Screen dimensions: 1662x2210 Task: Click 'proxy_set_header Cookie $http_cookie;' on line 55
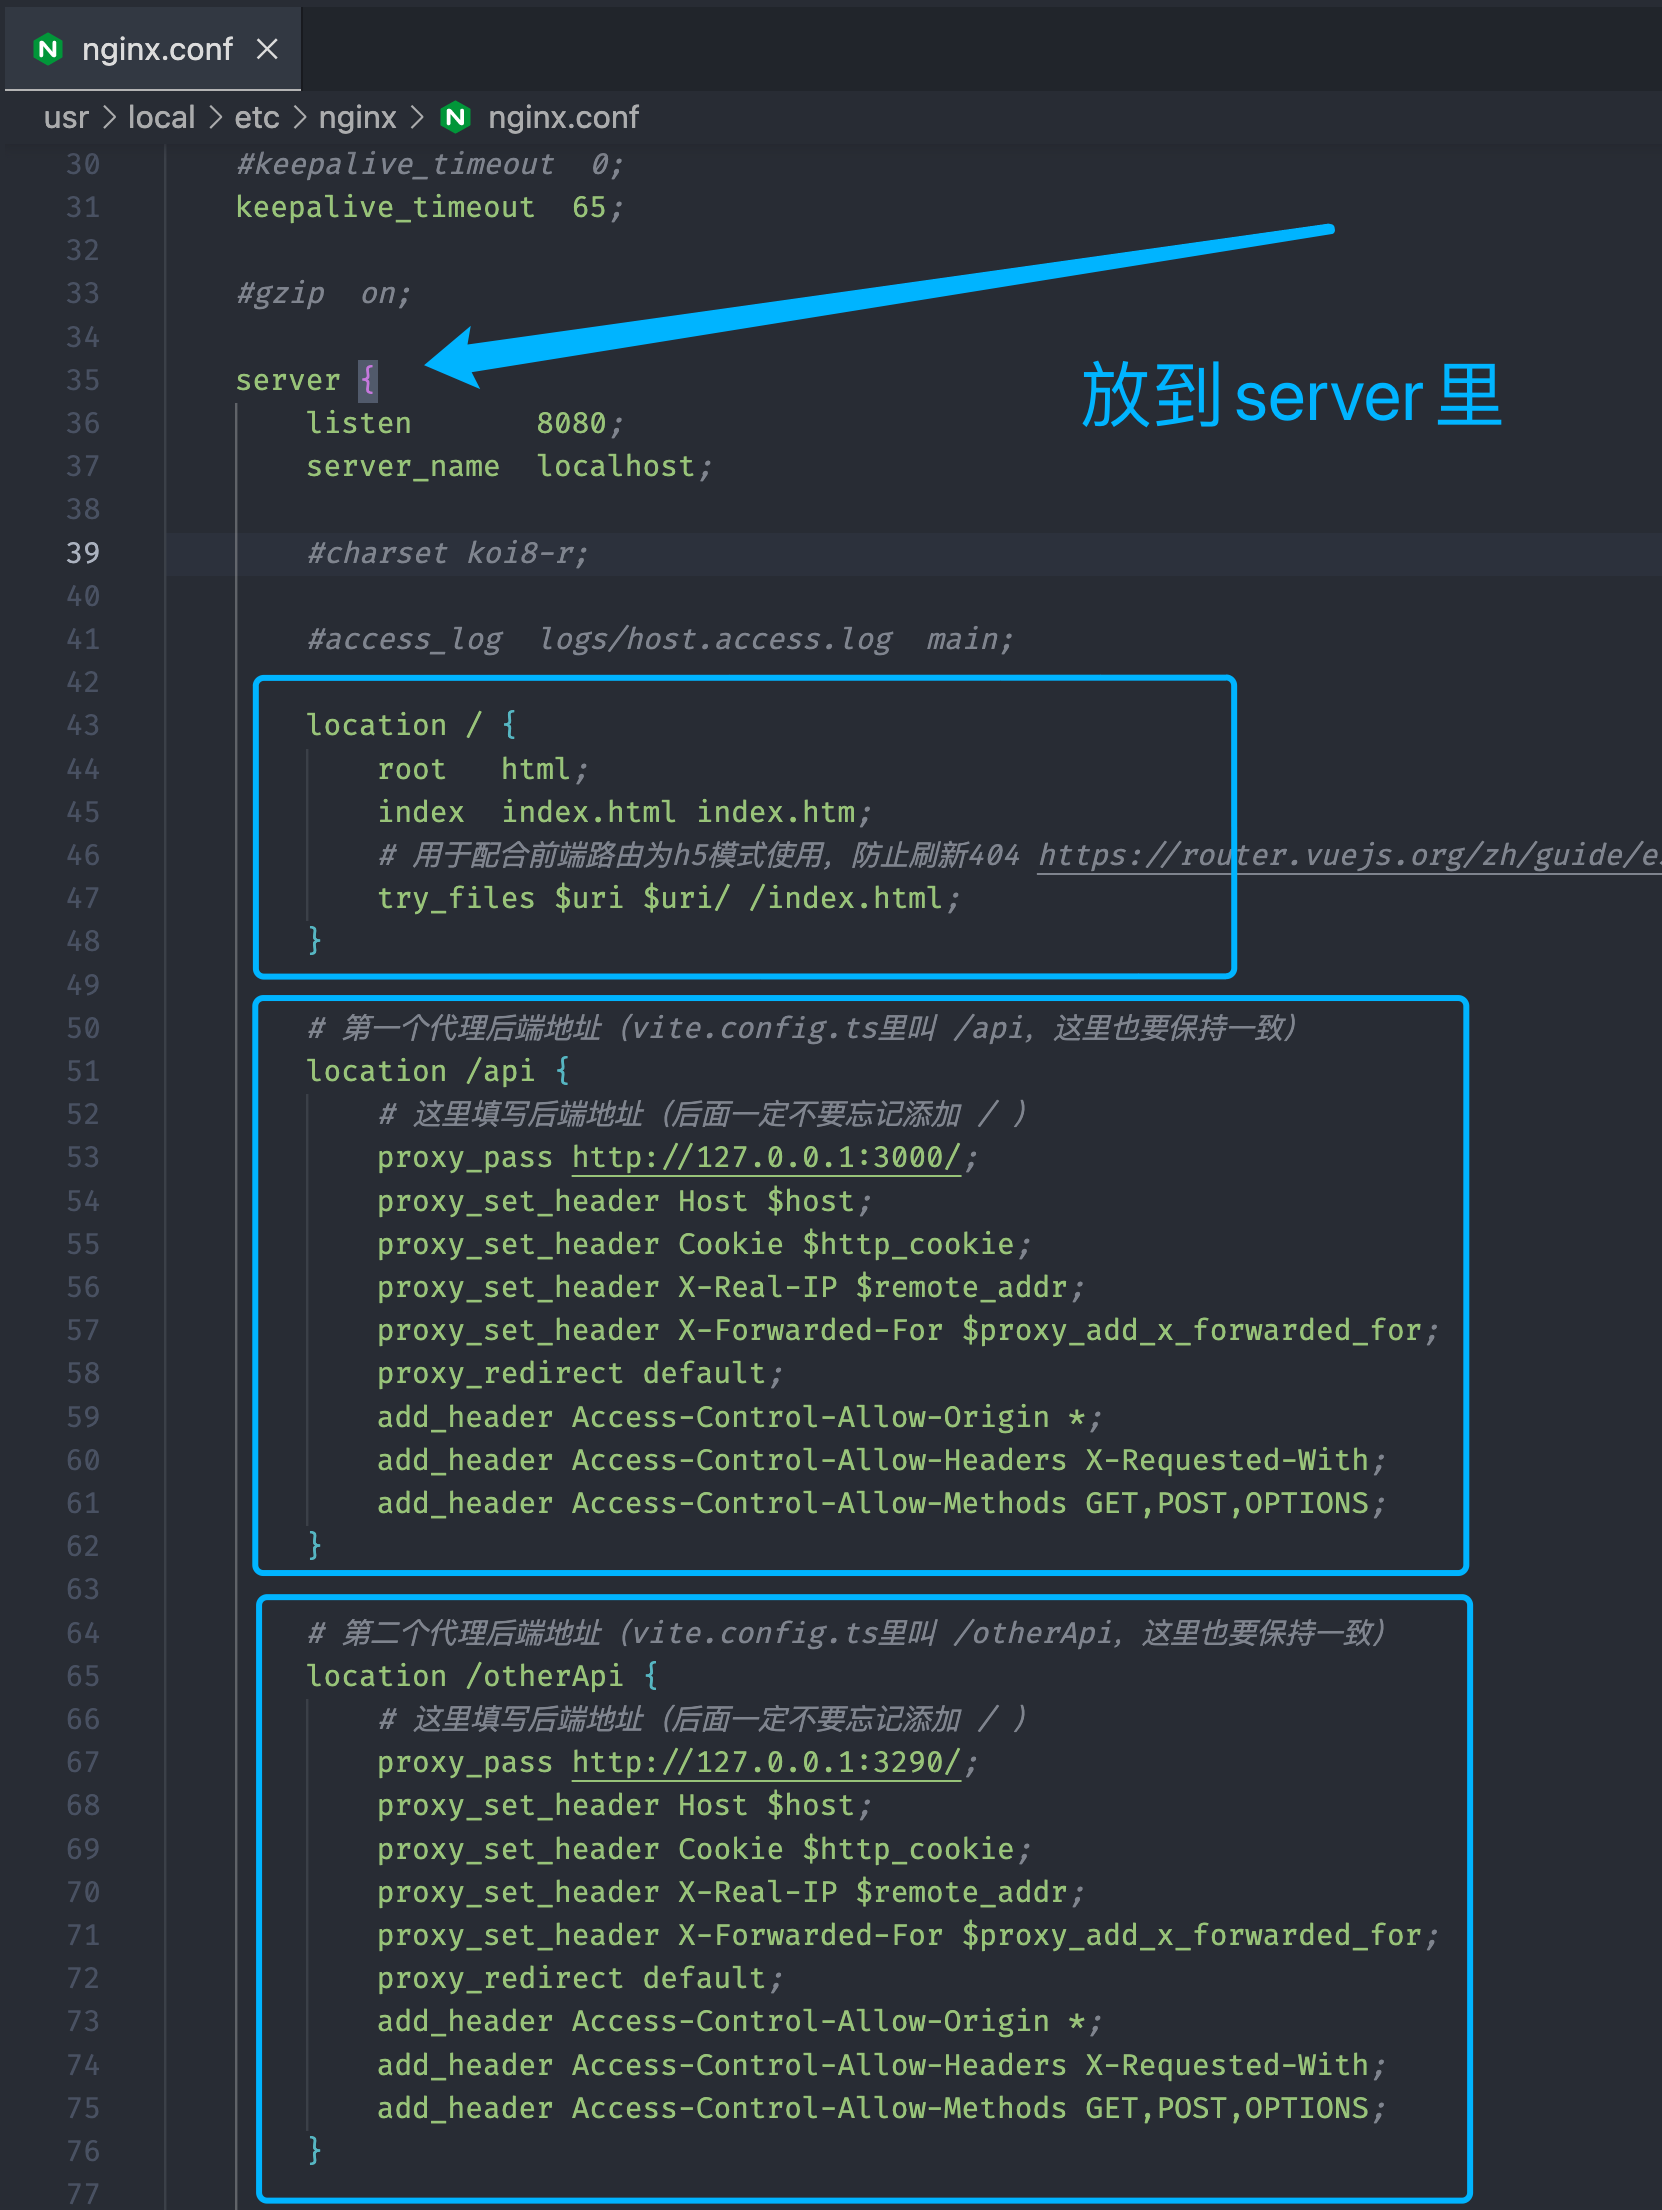click(703, 1244)
